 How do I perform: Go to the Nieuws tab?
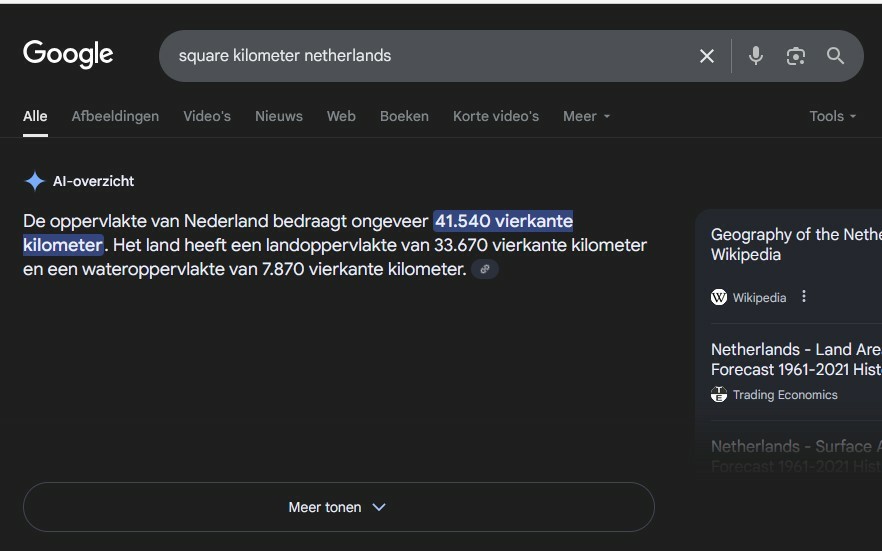point(279,116)
